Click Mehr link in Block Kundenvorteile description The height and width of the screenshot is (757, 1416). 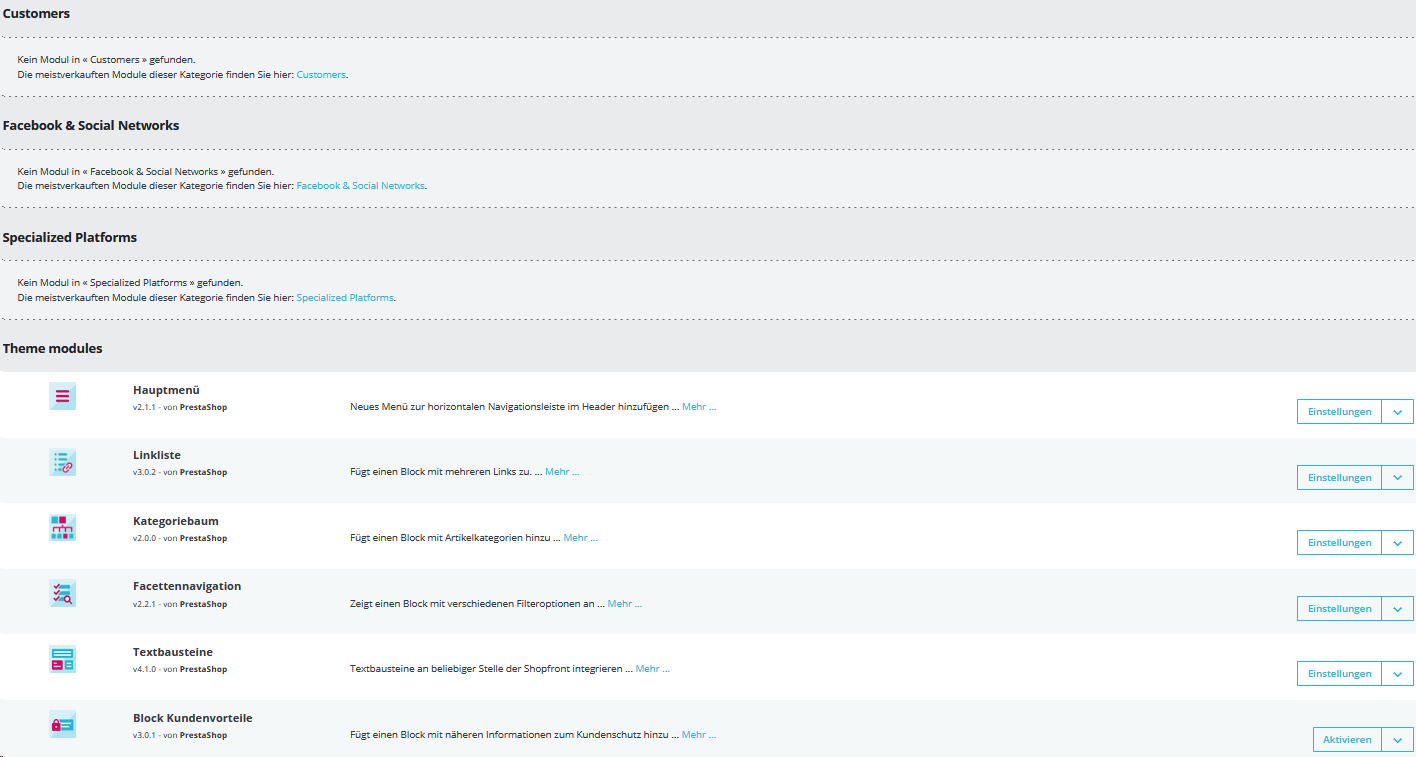click(x=699, y=735)
